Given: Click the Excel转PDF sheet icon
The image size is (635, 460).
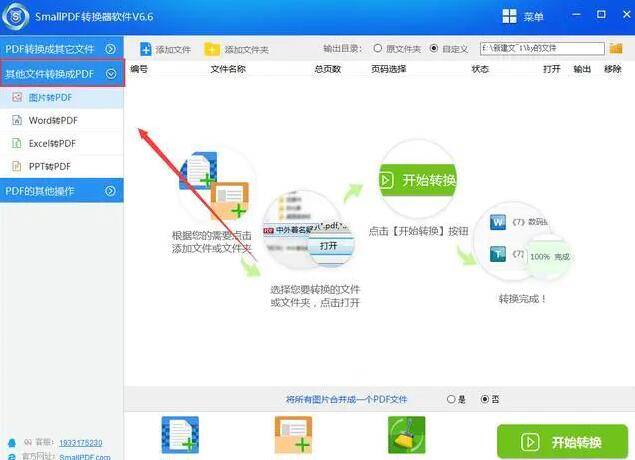Looking at the screenshot, I should [x=17, y=143].
